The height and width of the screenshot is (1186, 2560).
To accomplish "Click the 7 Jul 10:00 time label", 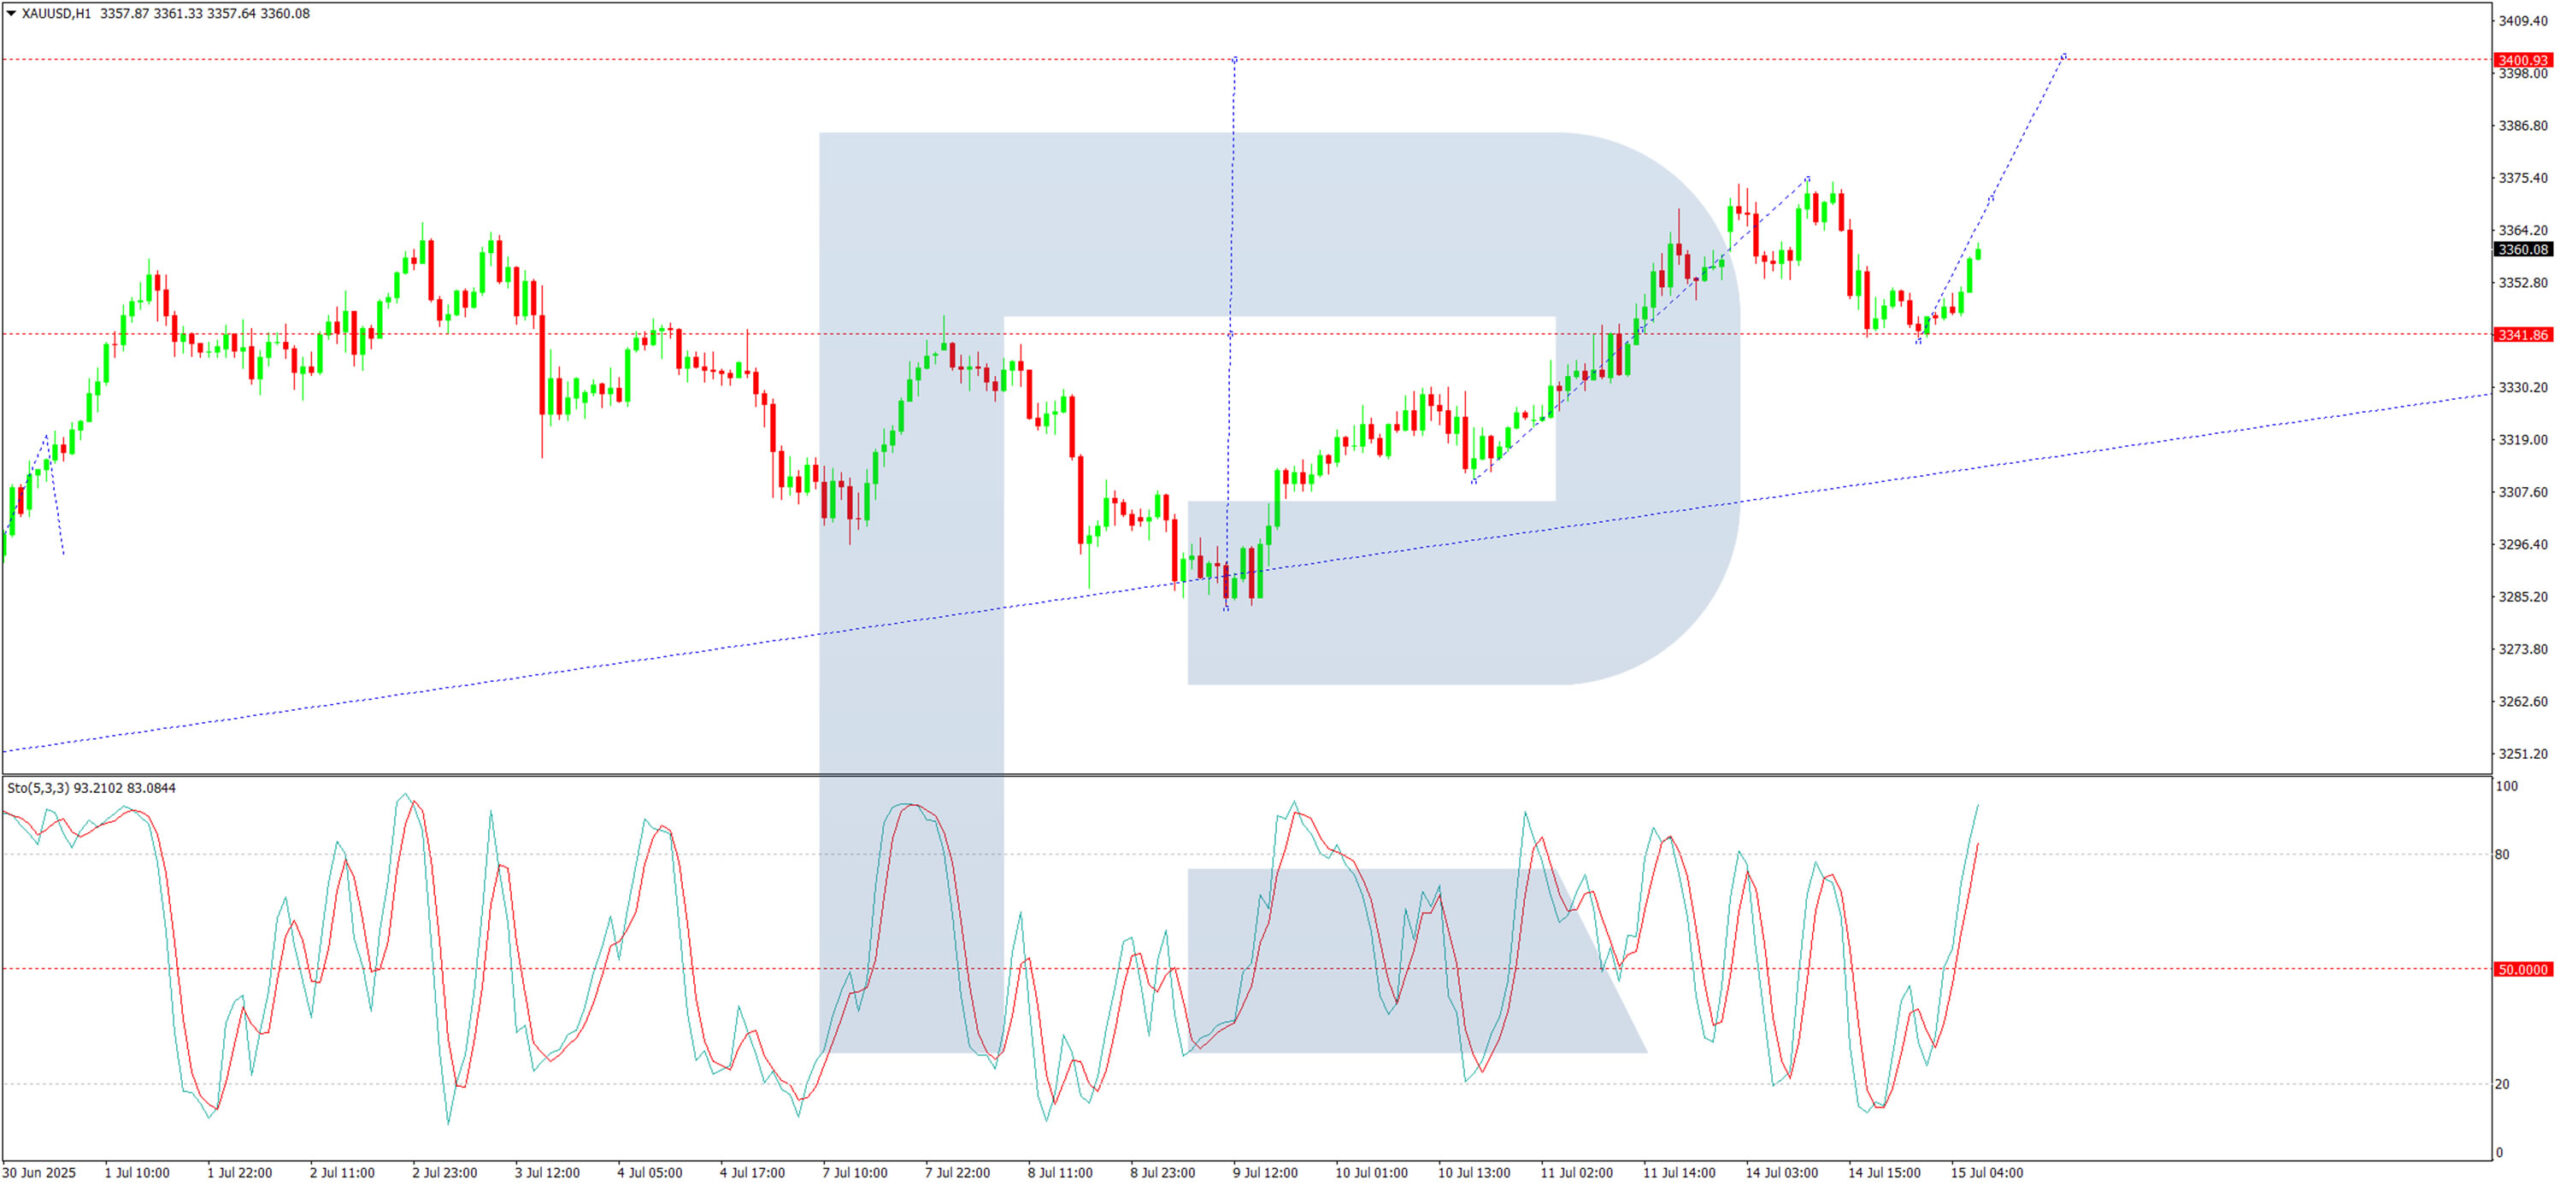I will 854,1173.
